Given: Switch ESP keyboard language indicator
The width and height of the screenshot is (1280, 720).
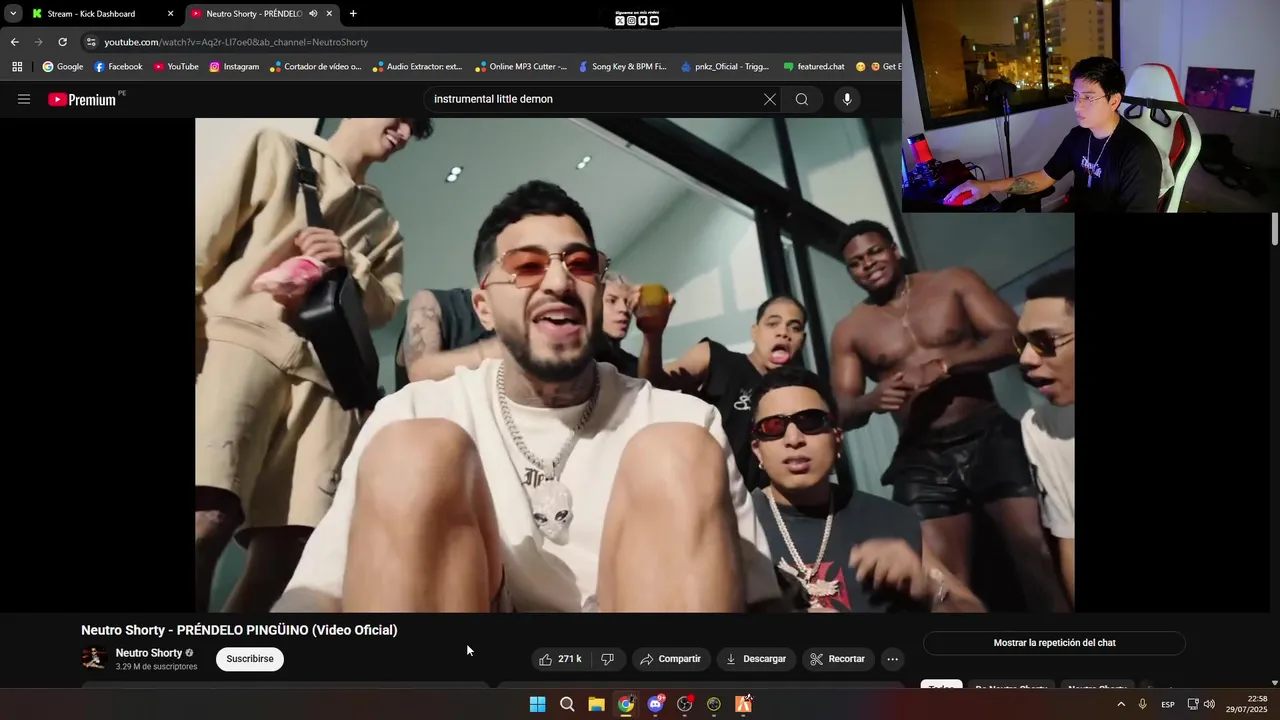Looking at the screenshot, I should [1167, 704].
